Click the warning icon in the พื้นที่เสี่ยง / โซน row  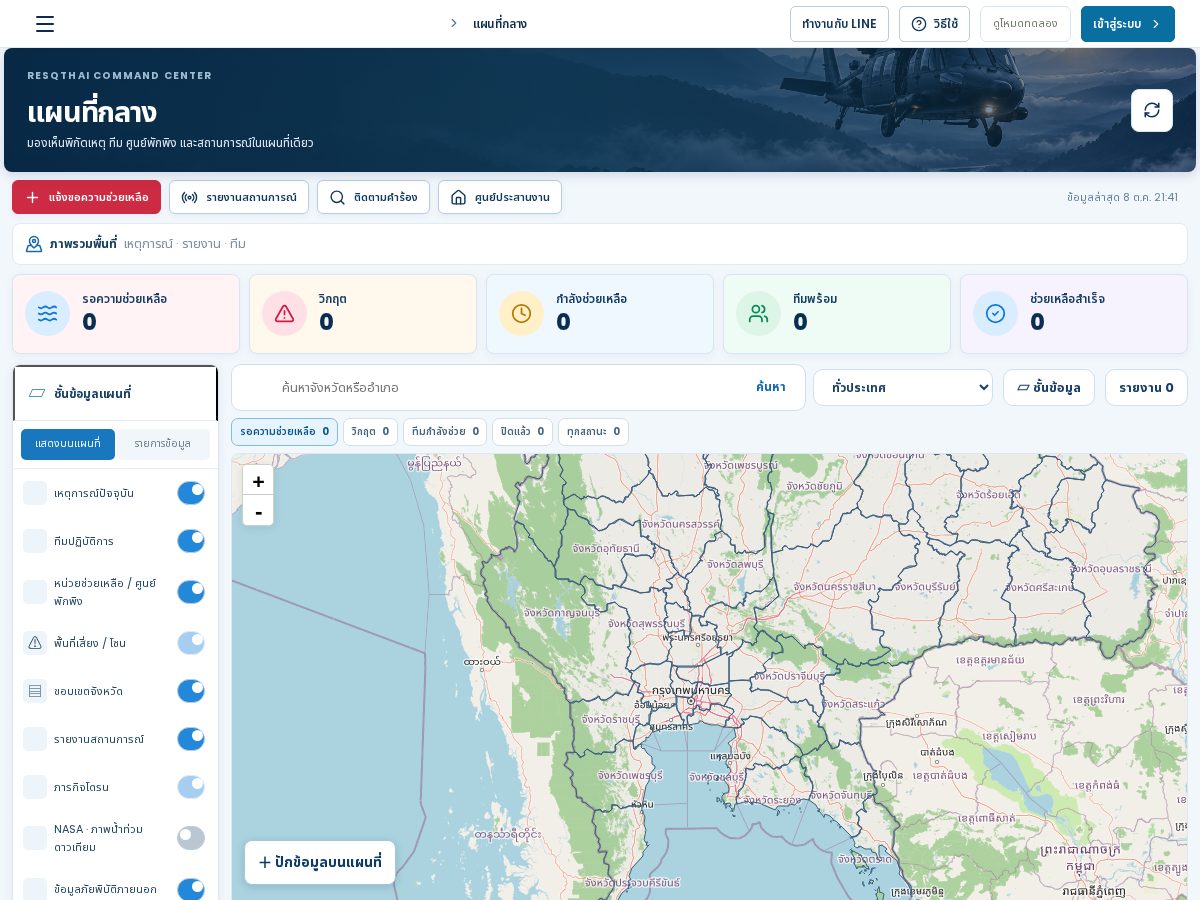(x=35, y=643)
